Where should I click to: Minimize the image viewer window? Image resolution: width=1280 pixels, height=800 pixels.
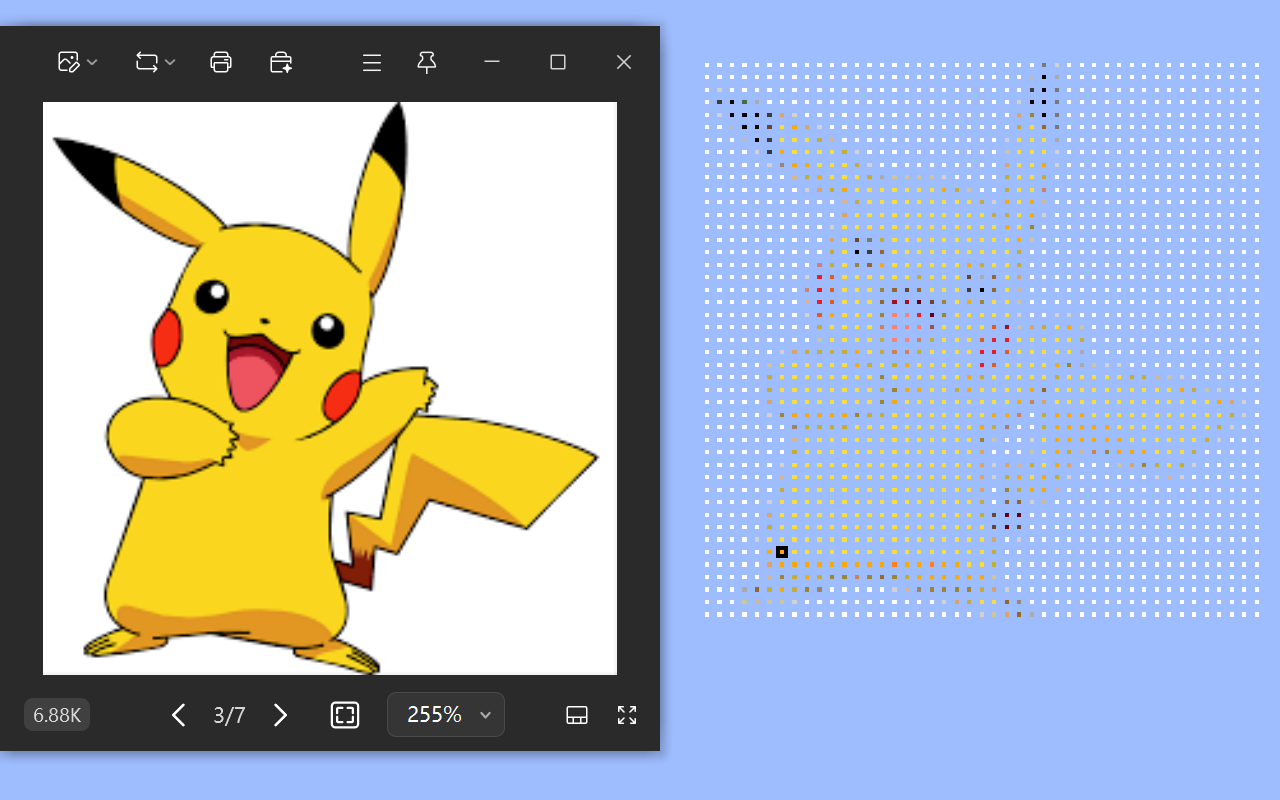pyautogui.click(x=492, y=62)
